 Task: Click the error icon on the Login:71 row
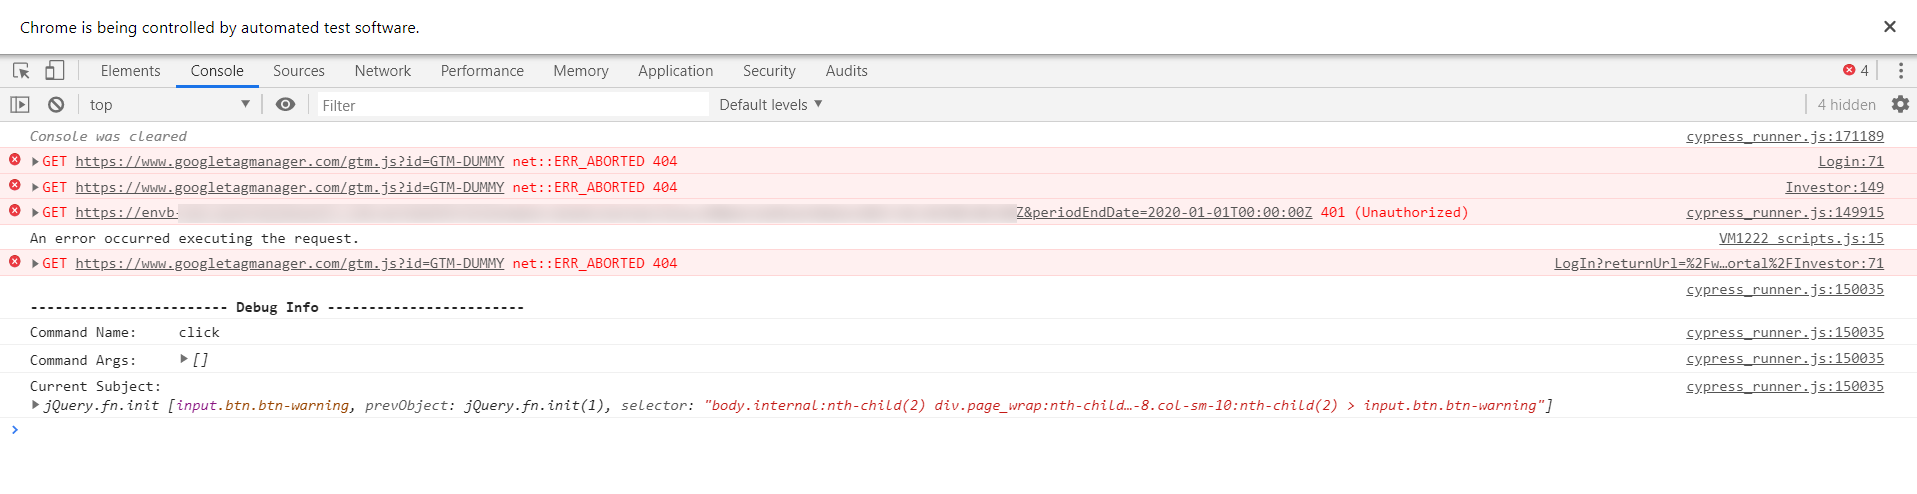point(15,160)
